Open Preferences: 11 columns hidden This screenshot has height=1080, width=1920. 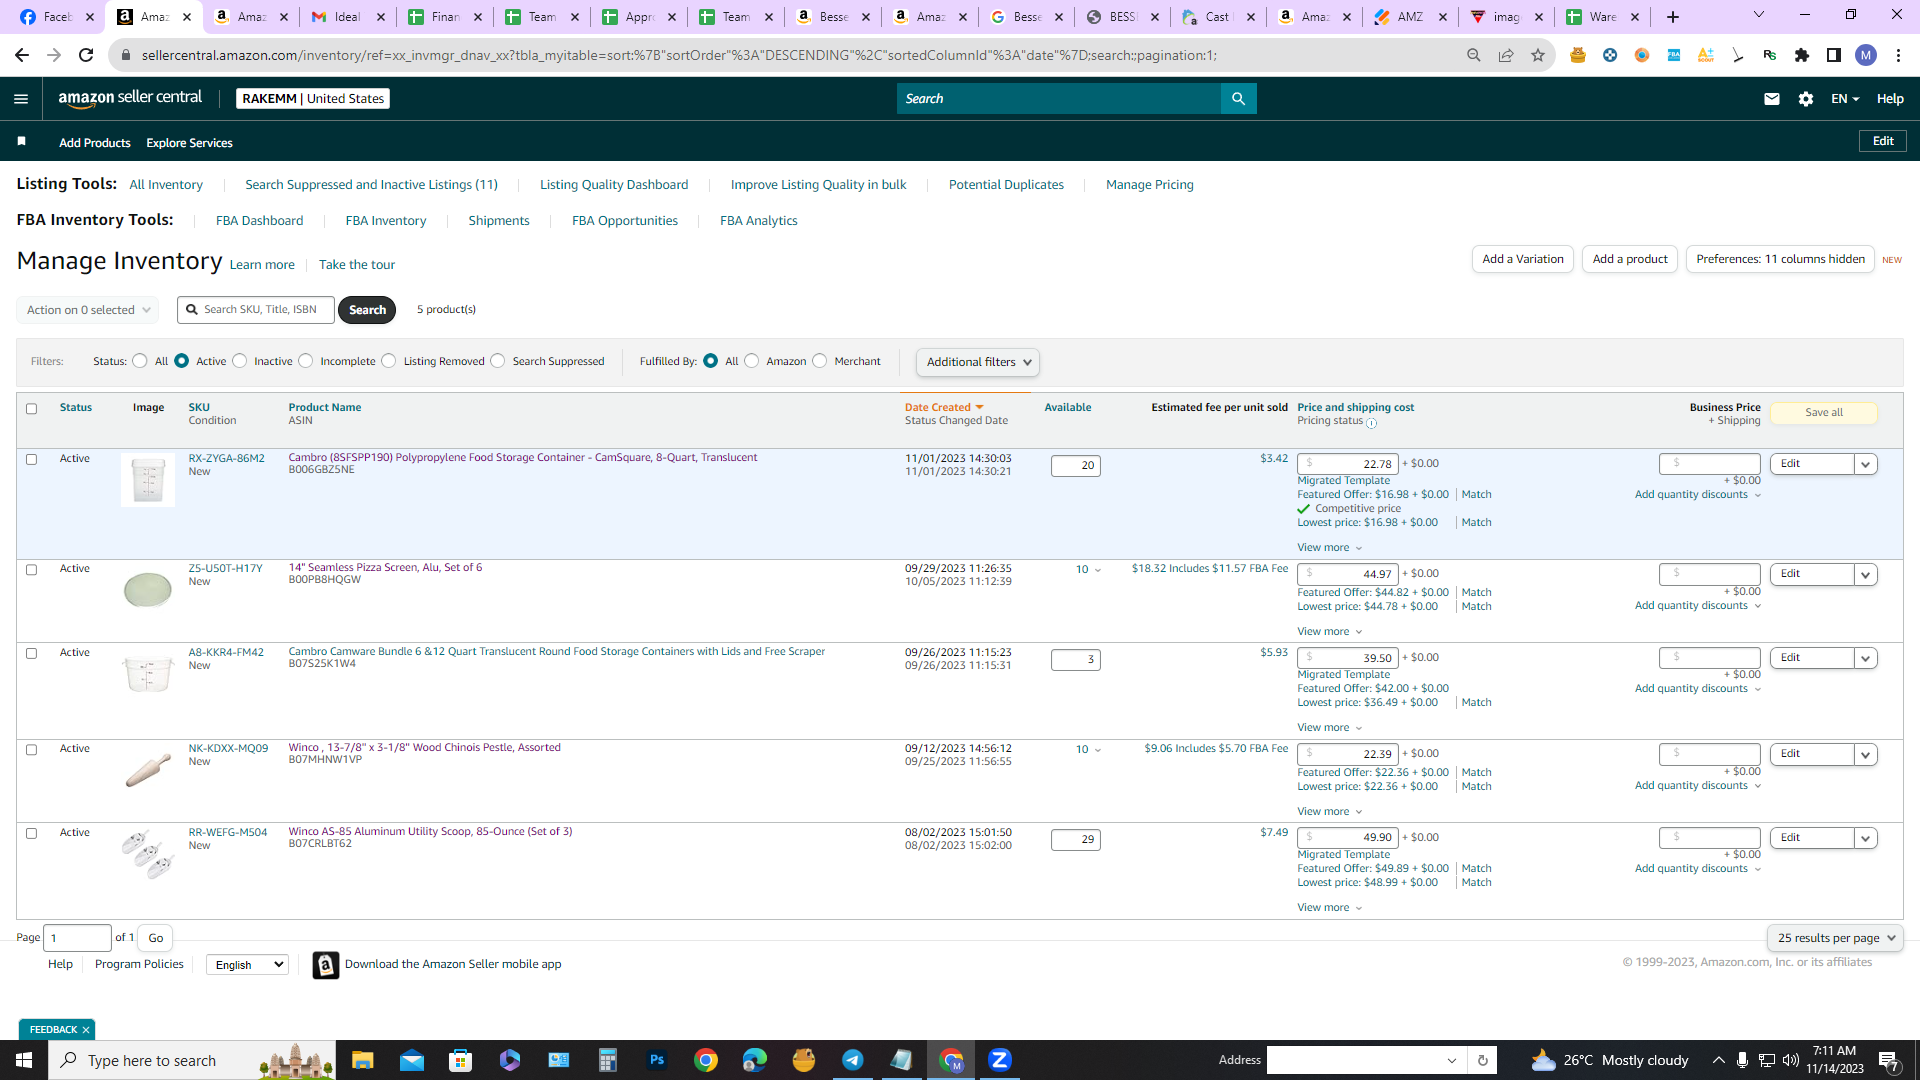(1781, 259)
